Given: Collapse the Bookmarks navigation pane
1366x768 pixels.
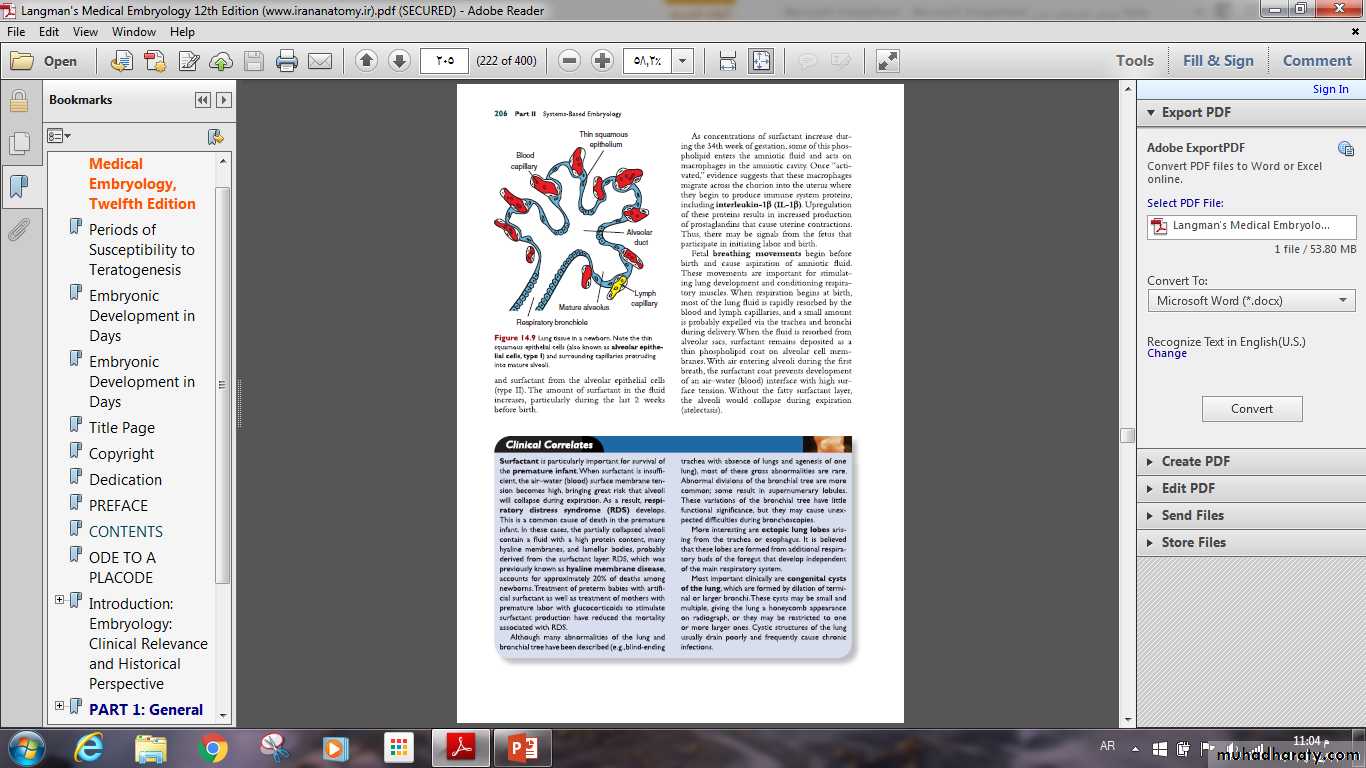Looking at the screenshot, I should 203,100.
